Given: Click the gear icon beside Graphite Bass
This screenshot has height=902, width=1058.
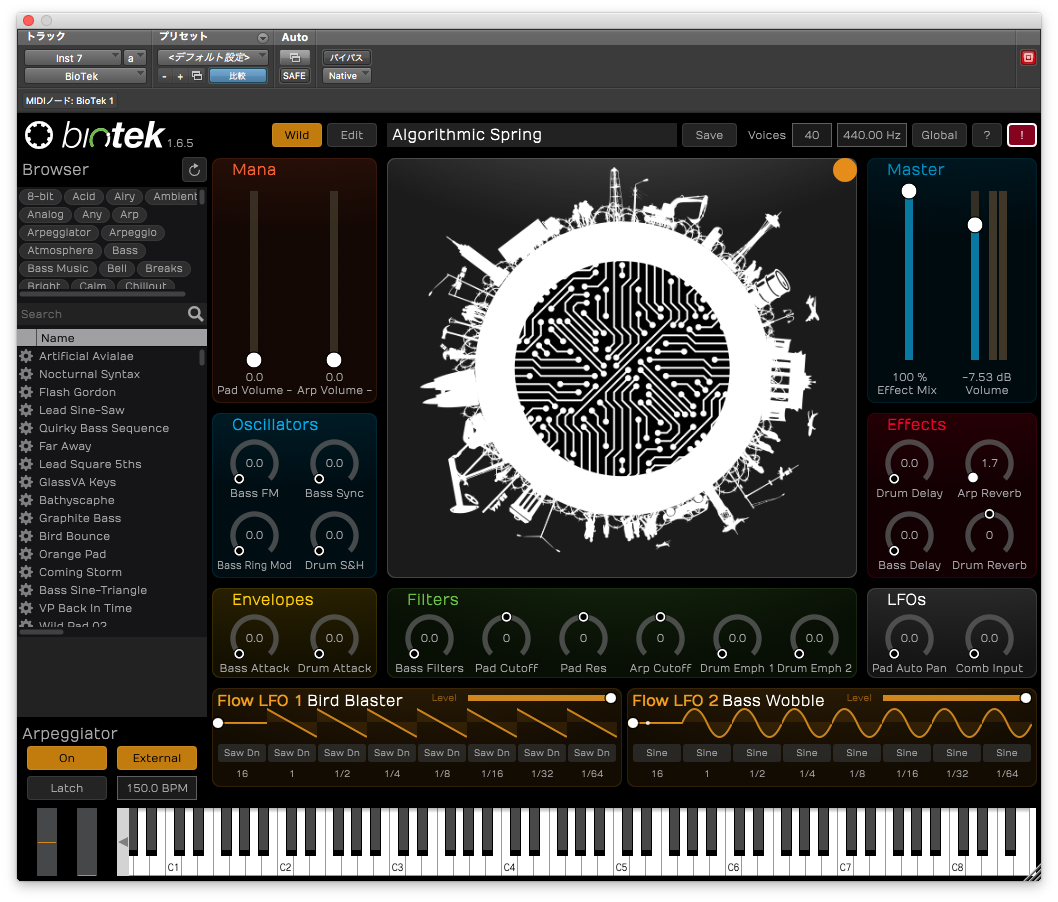Looking at the screenshot, I should point(26,518).
